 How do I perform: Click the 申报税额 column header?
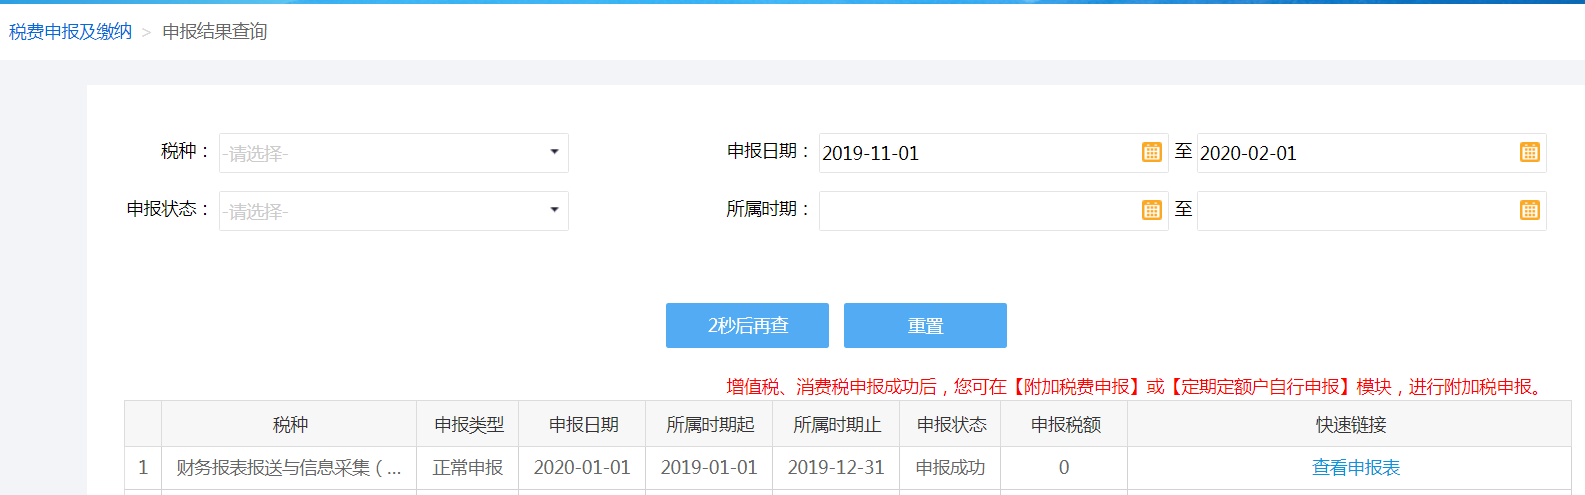[1065, 425]
